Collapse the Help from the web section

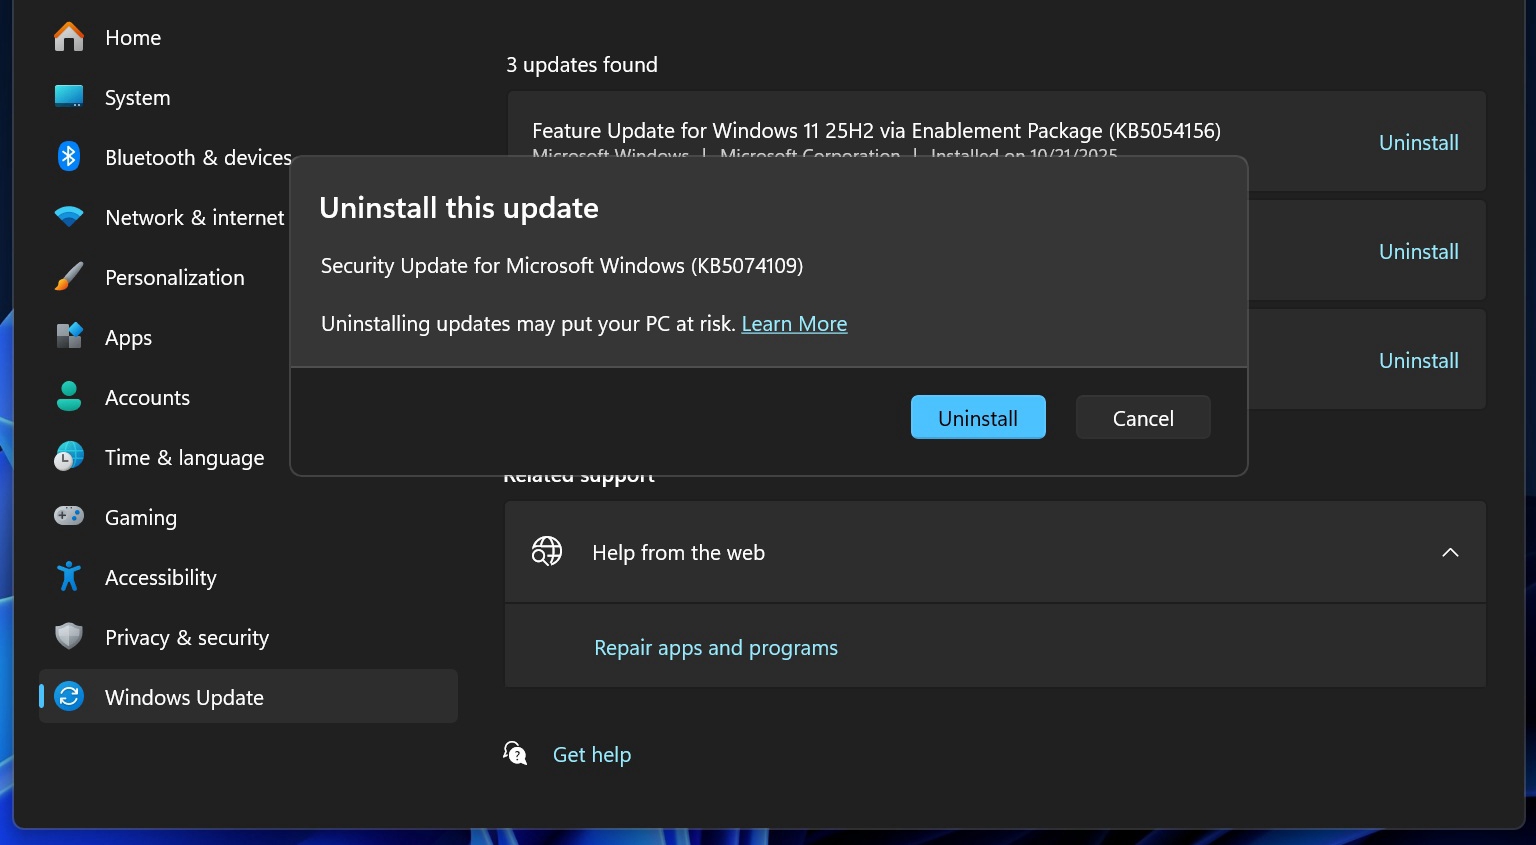click(x=1450, y=552)
